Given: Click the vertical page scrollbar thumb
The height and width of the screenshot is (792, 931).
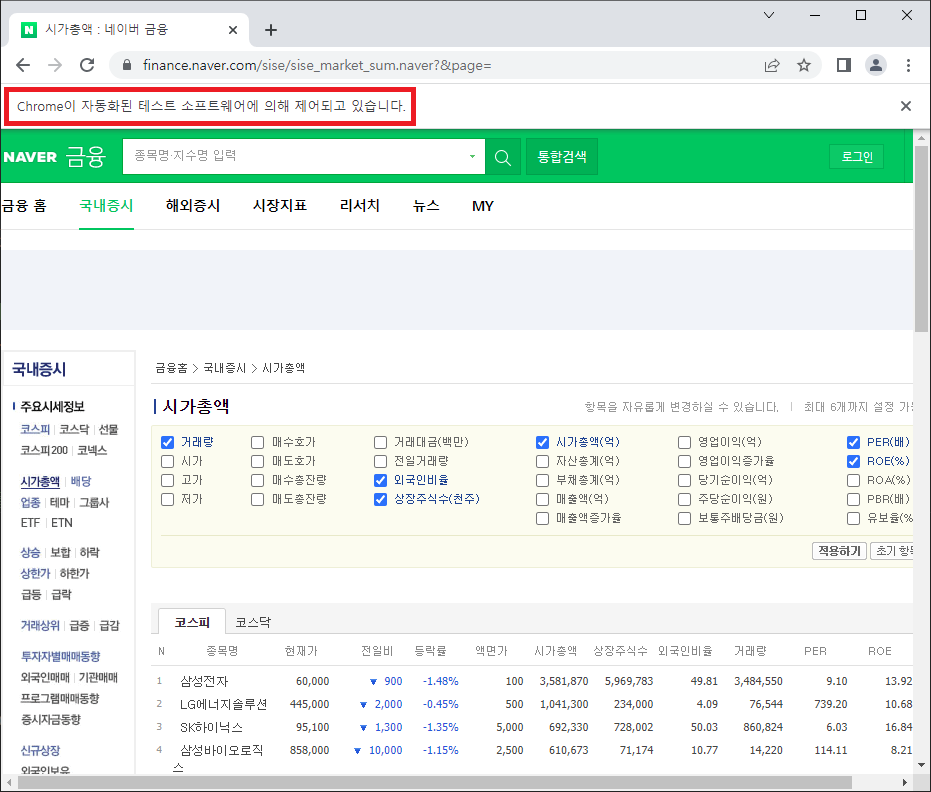Looking at the screenshot, I should [x=921, y=237].
